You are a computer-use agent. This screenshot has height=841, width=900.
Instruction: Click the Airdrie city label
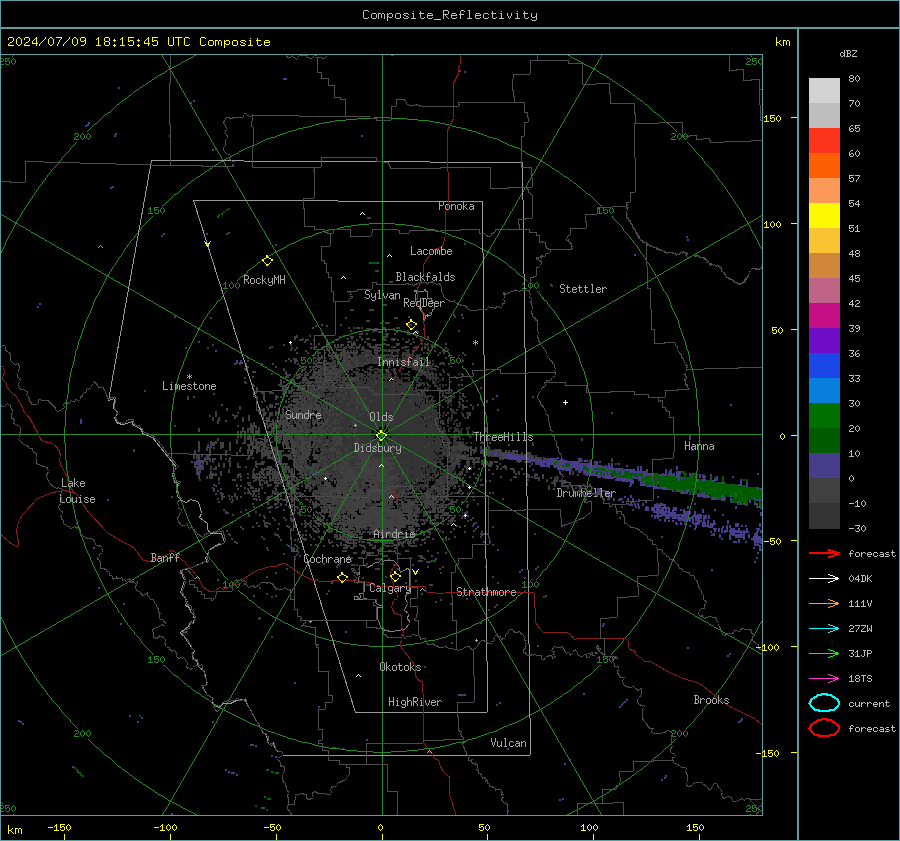(x=394, y=534)
